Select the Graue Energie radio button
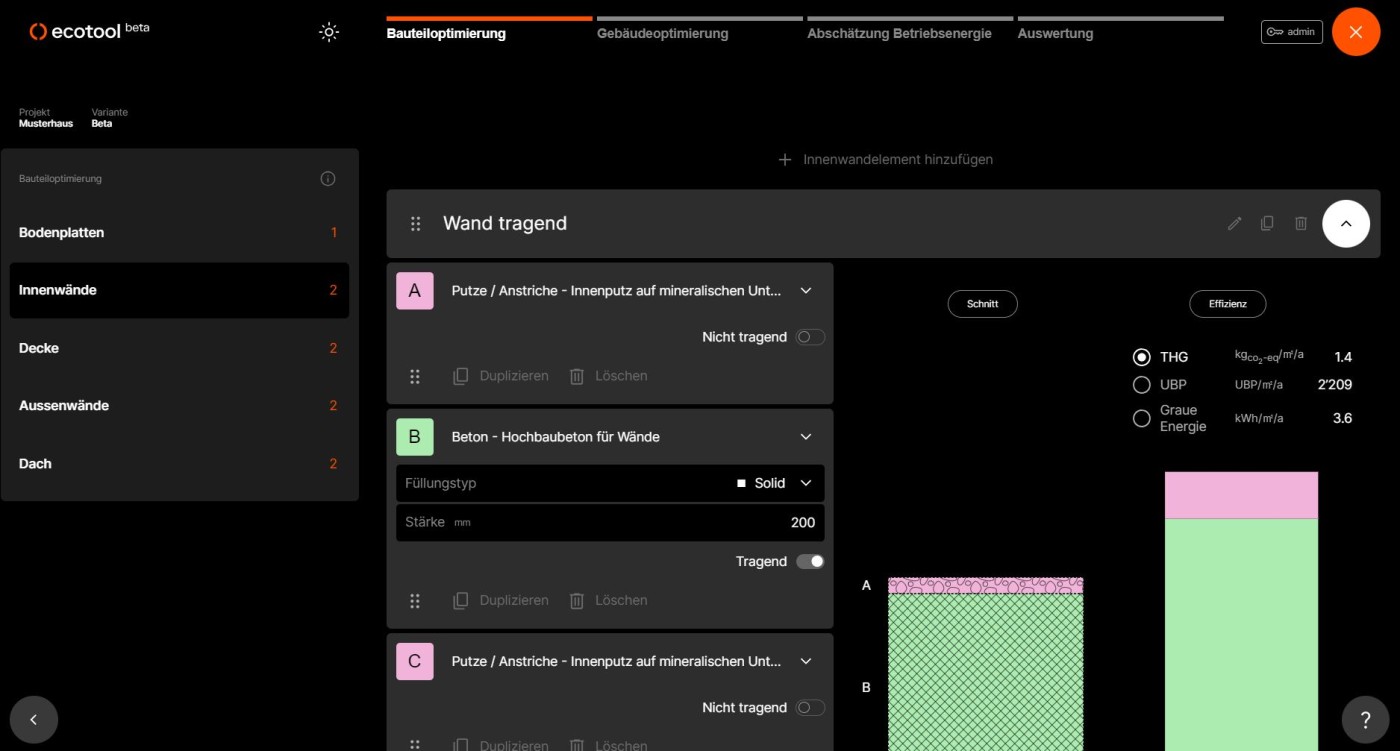1400x751 pixels. pyautogui.click(x=1141, y=419)
